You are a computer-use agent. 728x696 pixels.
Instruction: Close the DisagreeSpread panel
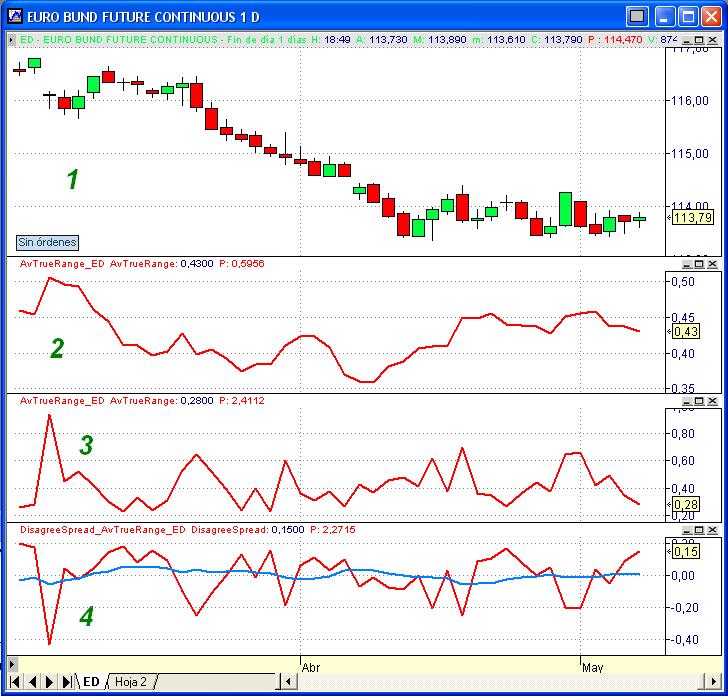[x=712, y=530]
